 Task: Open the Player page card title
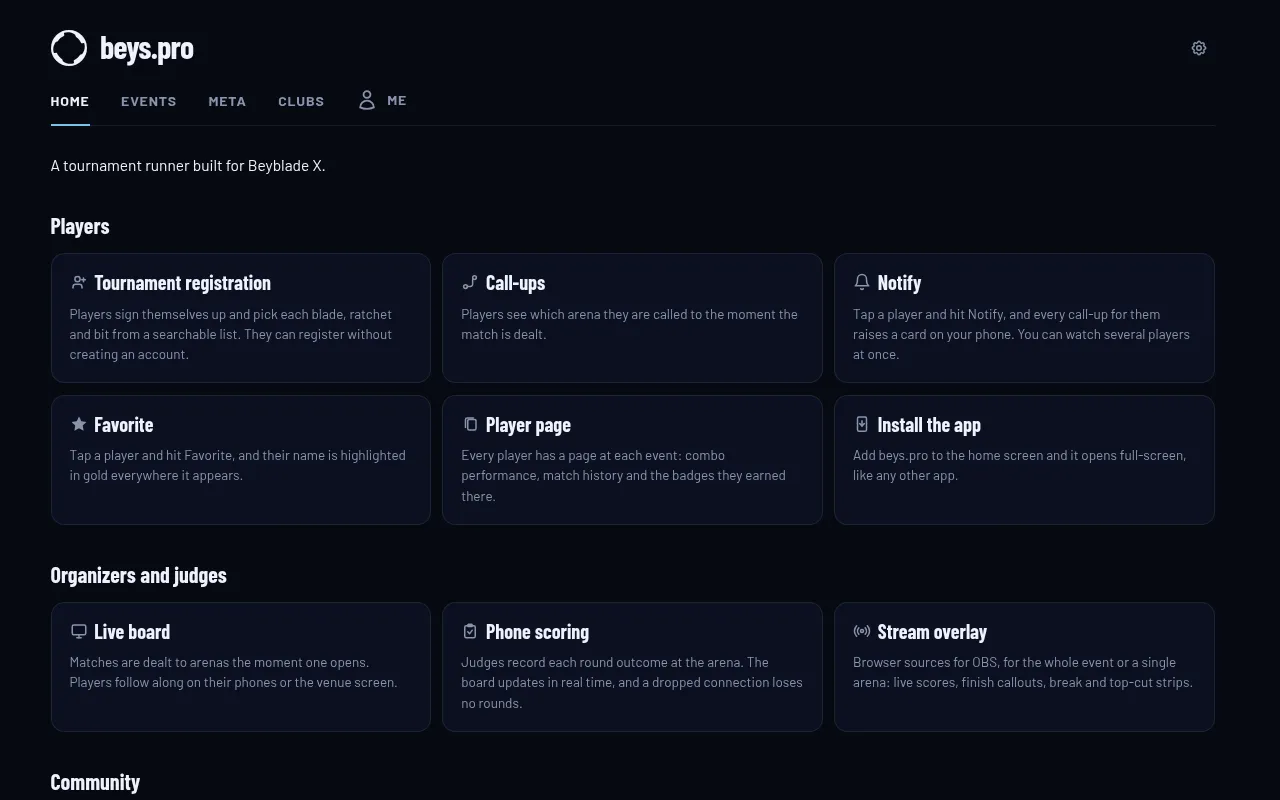(528, 425)
